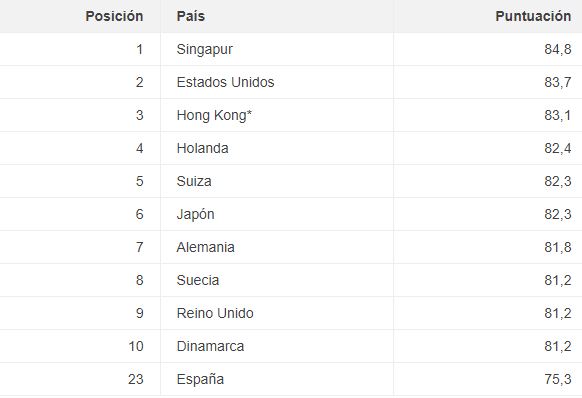The width and height of the screenshot is (582, 398).
Task: Select the 75,3 score for España
Action: click(x=558, y=379)
